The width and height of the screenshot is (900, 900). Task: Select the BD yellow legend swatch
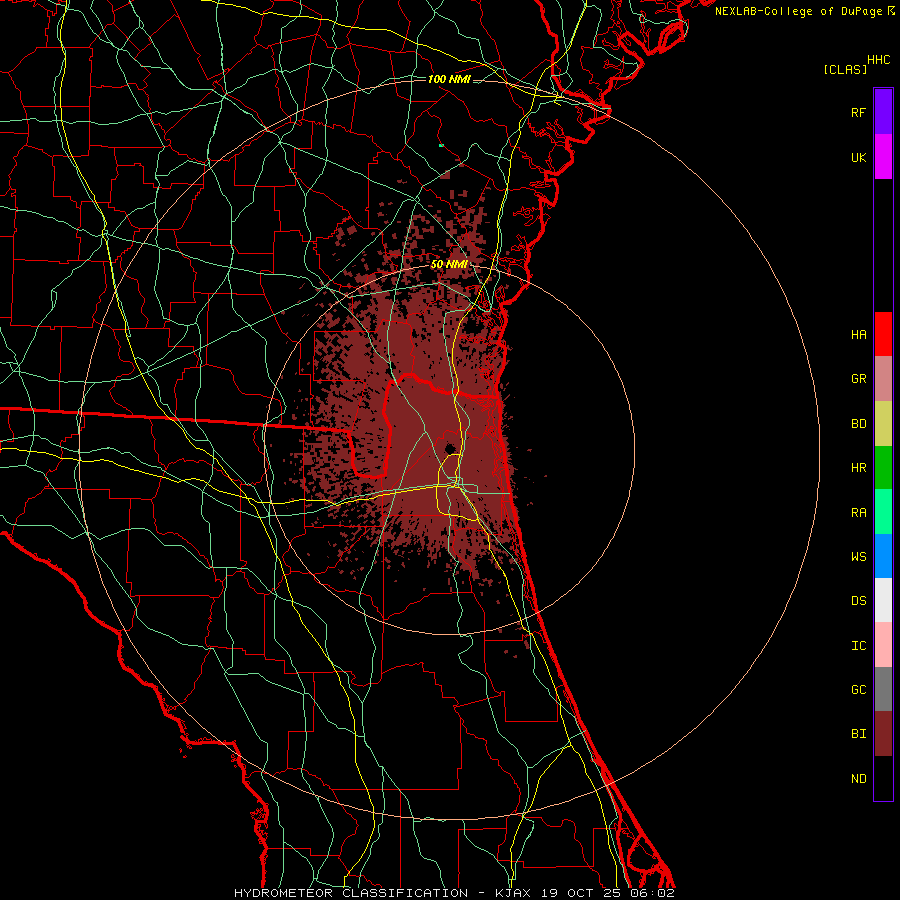click(x=883, y=424)
